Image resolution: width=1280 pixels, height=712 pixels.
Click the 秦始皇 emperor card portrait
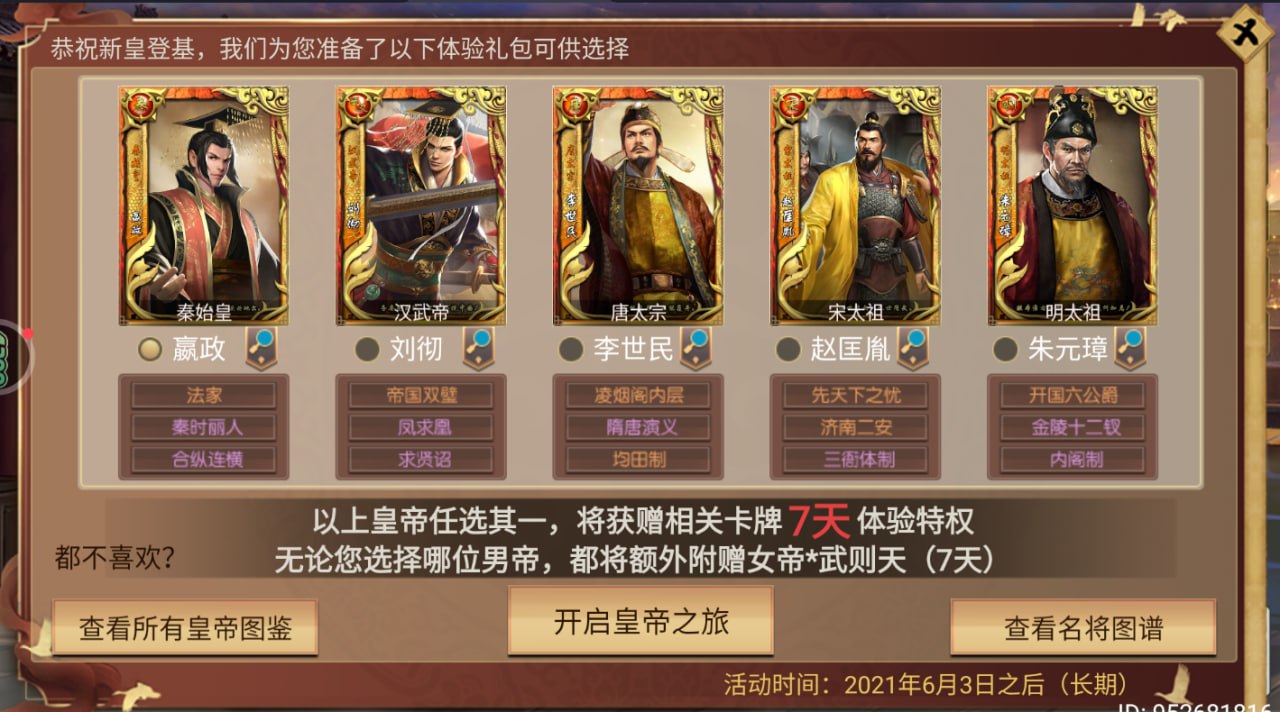coord(203,205)
